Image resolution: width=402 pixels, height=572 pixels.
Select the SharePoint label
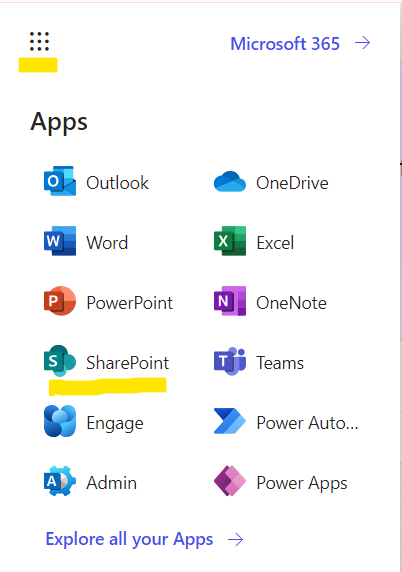click(128, 363)
